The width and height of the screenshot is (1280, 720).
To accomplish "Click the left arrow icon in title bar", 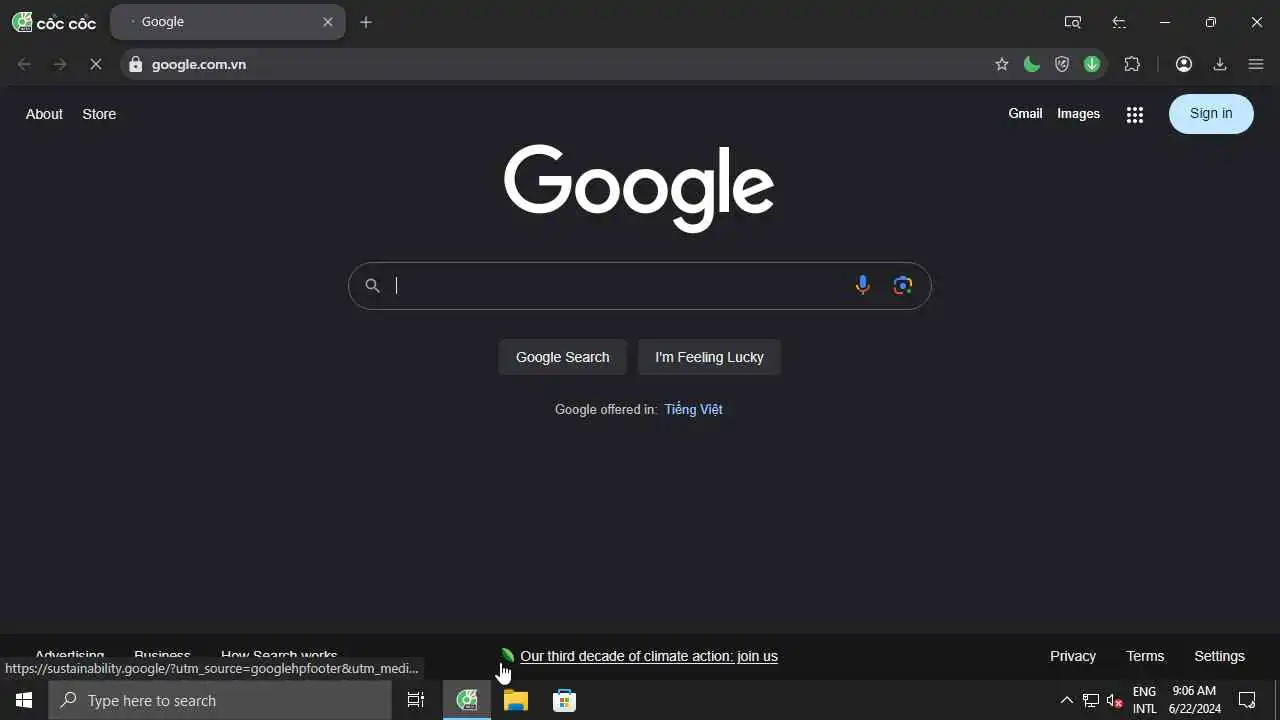I will 1119,22.
